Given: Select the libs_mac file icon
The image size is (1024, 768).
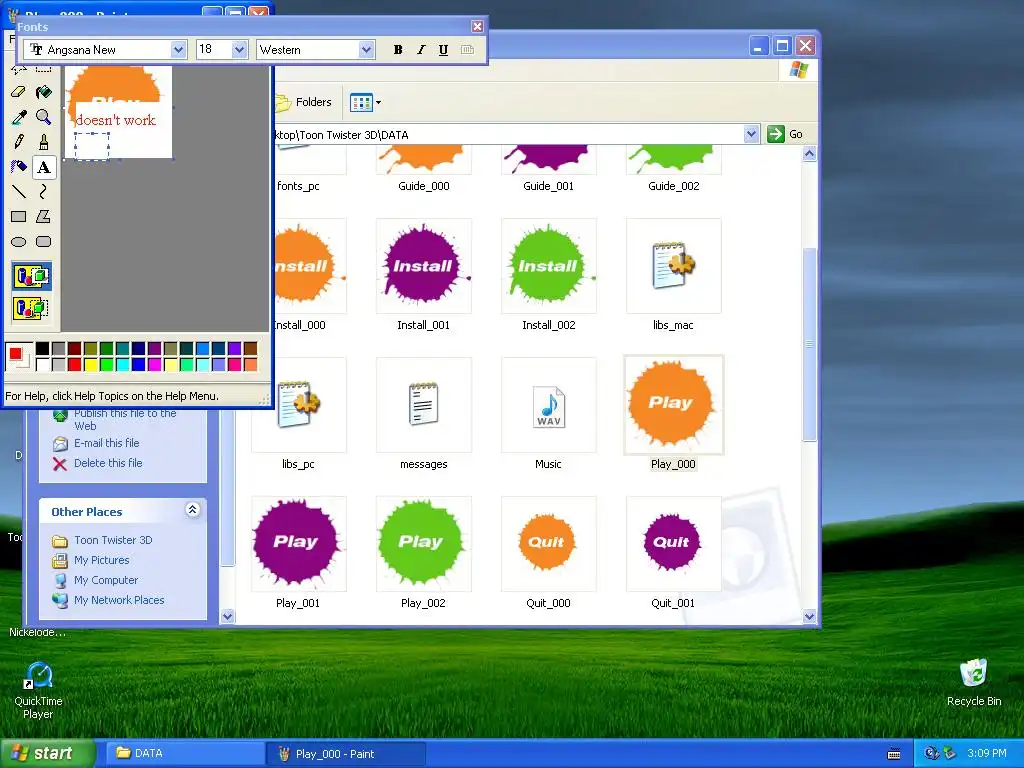Looking at the screenshot, I should (673, 266).
